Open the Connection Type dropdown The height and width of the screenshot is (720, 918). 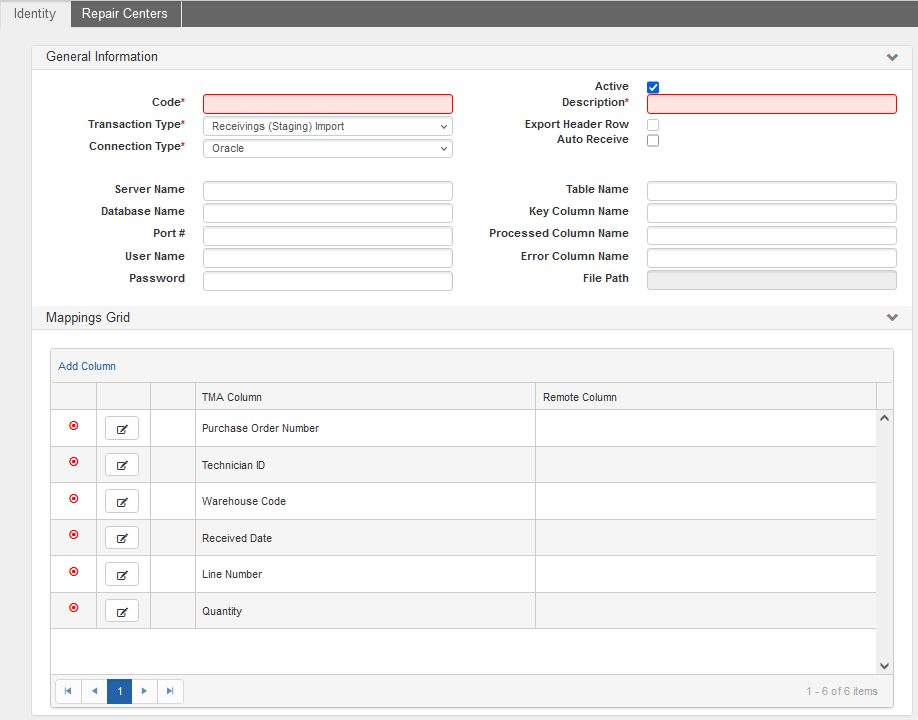coord(327,149)
